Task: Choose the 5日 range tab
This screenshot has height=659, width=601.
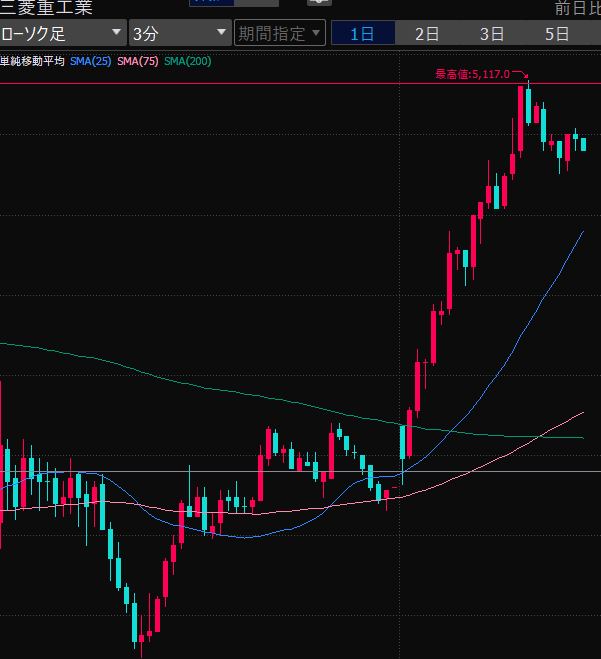Action: coord(557,33)
